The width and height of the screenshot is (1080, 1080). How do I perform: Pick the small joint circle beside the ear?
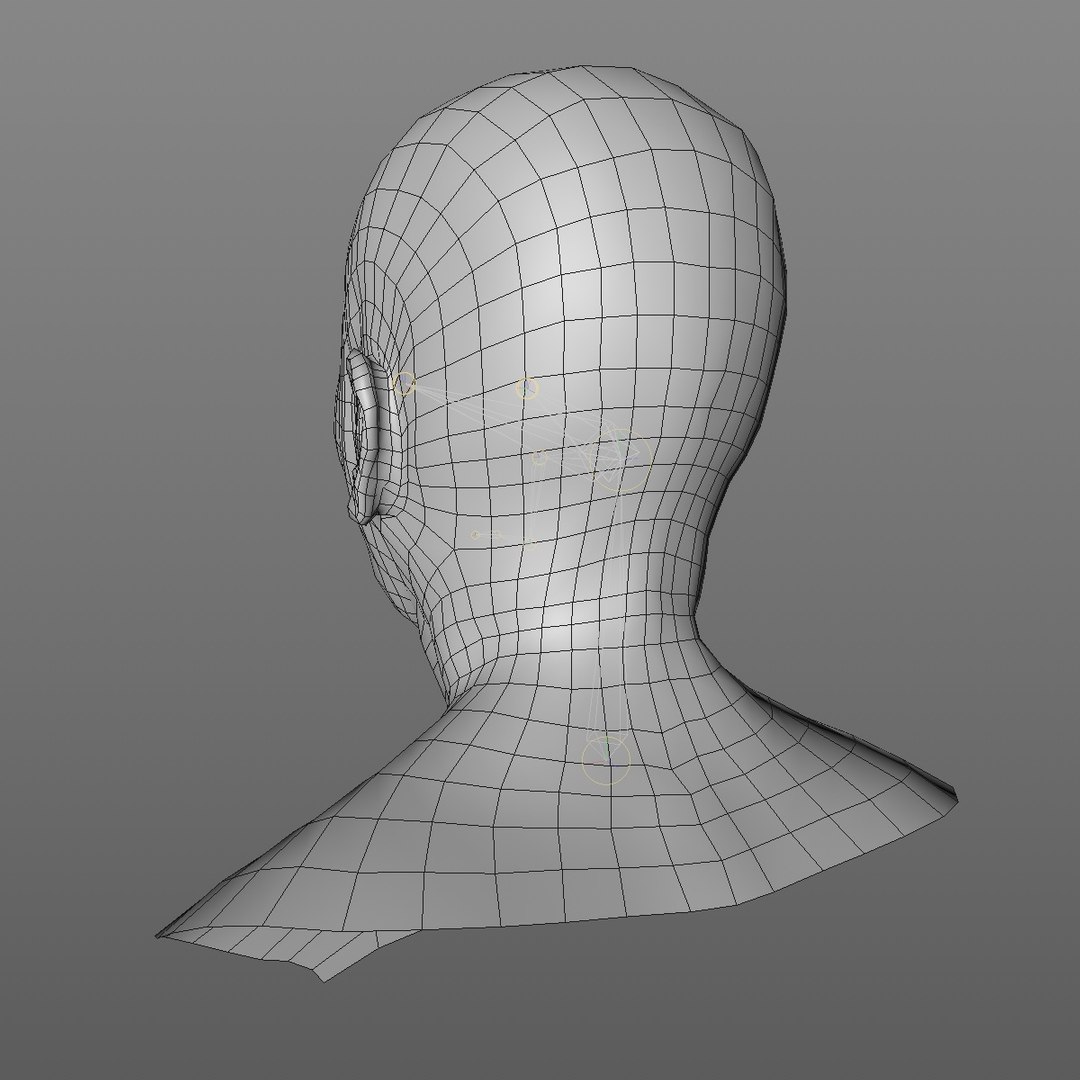tap(404, 384)
